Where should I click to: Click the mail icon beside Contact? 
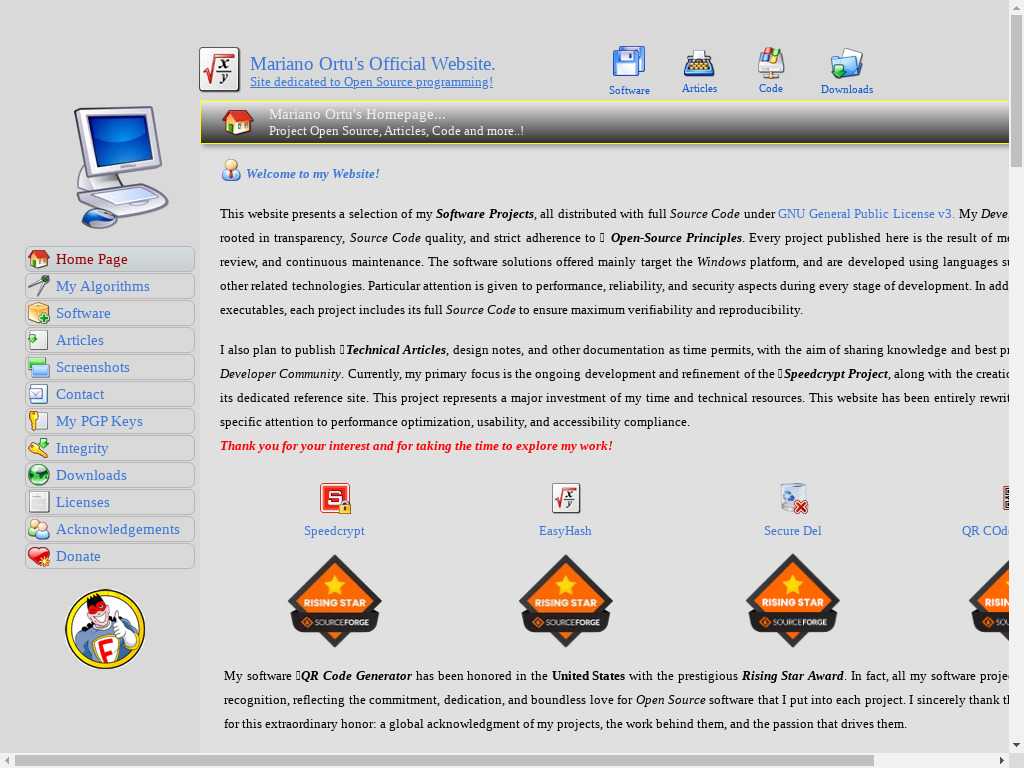pos(38,394)
